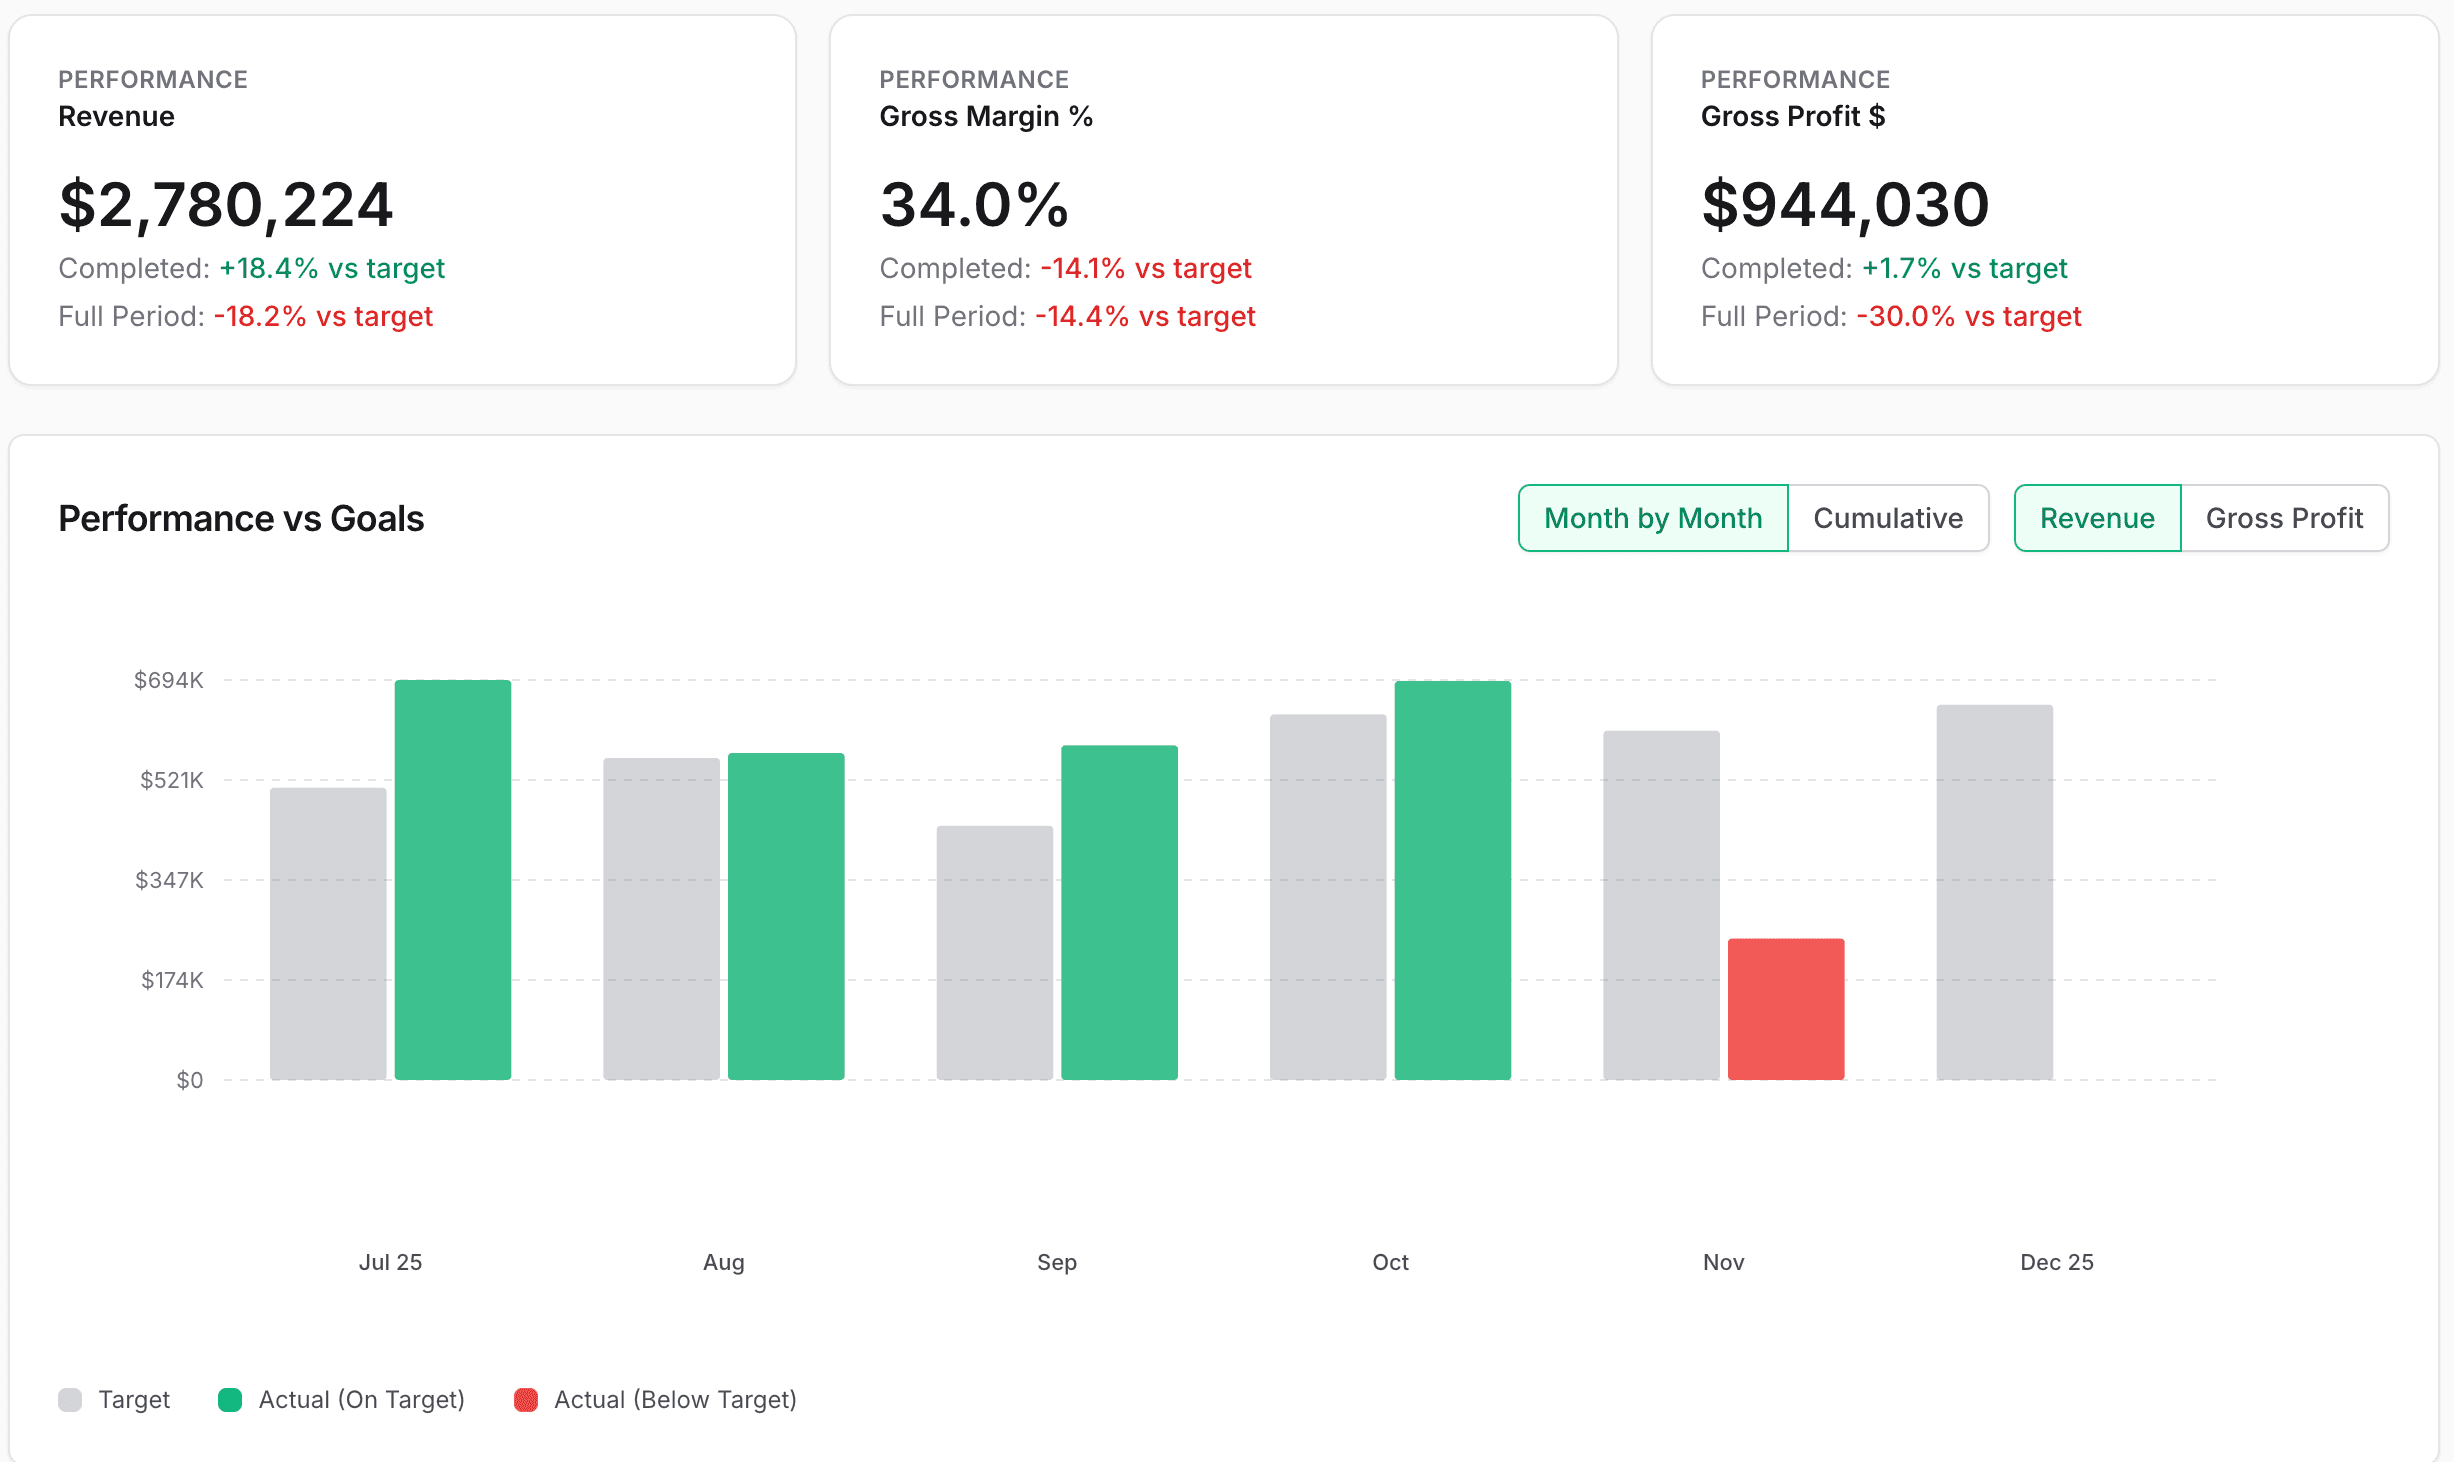Viewport: 2454px width, 1462px height.
Task: Click the $2,780,224 revenue figure
Action: tap(226, 204)
